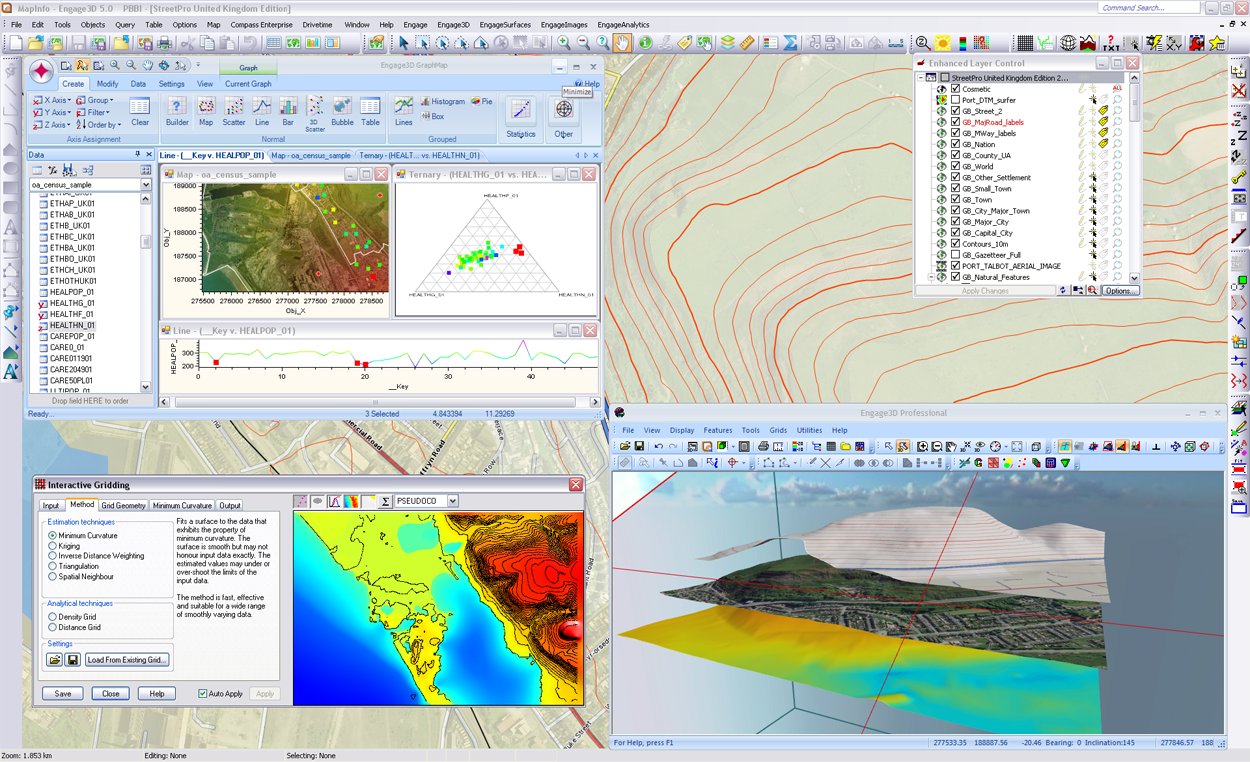1250x762 pixels.
Task: Select the pan hand tool in main toolbar
Action: (x=623, y=43)
